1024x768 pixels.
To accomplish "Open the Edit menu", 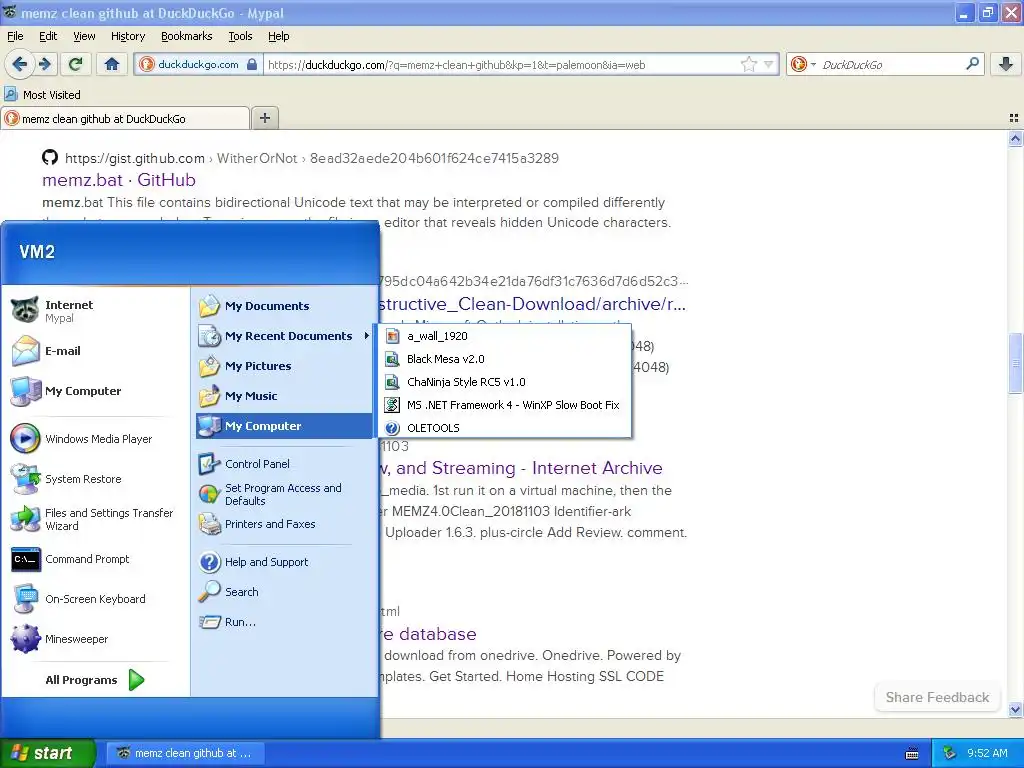I will tap(48, 36).
